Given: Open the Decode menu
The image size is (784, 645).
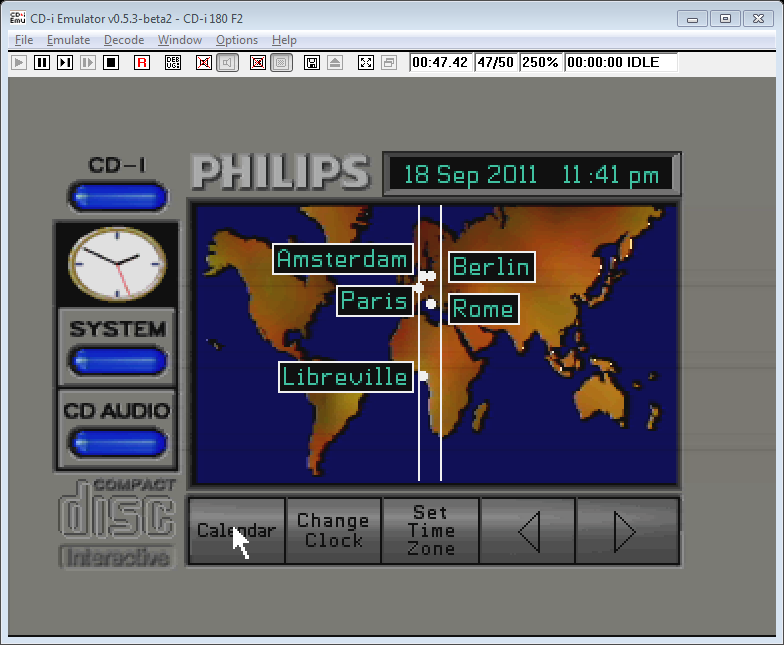Looking at the screenshot, I should pyautogui.click(x=124, y=40).
